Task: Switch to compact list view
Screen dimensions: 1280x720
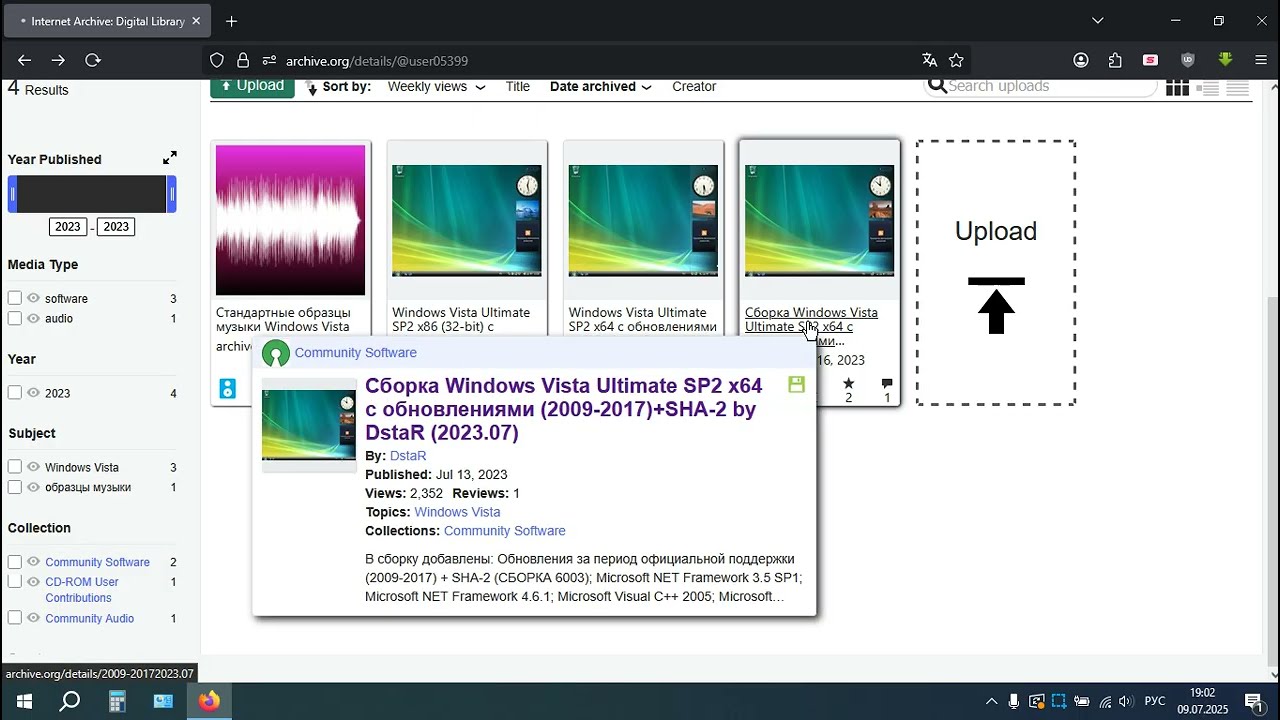Action: [x=1238, y=88]
